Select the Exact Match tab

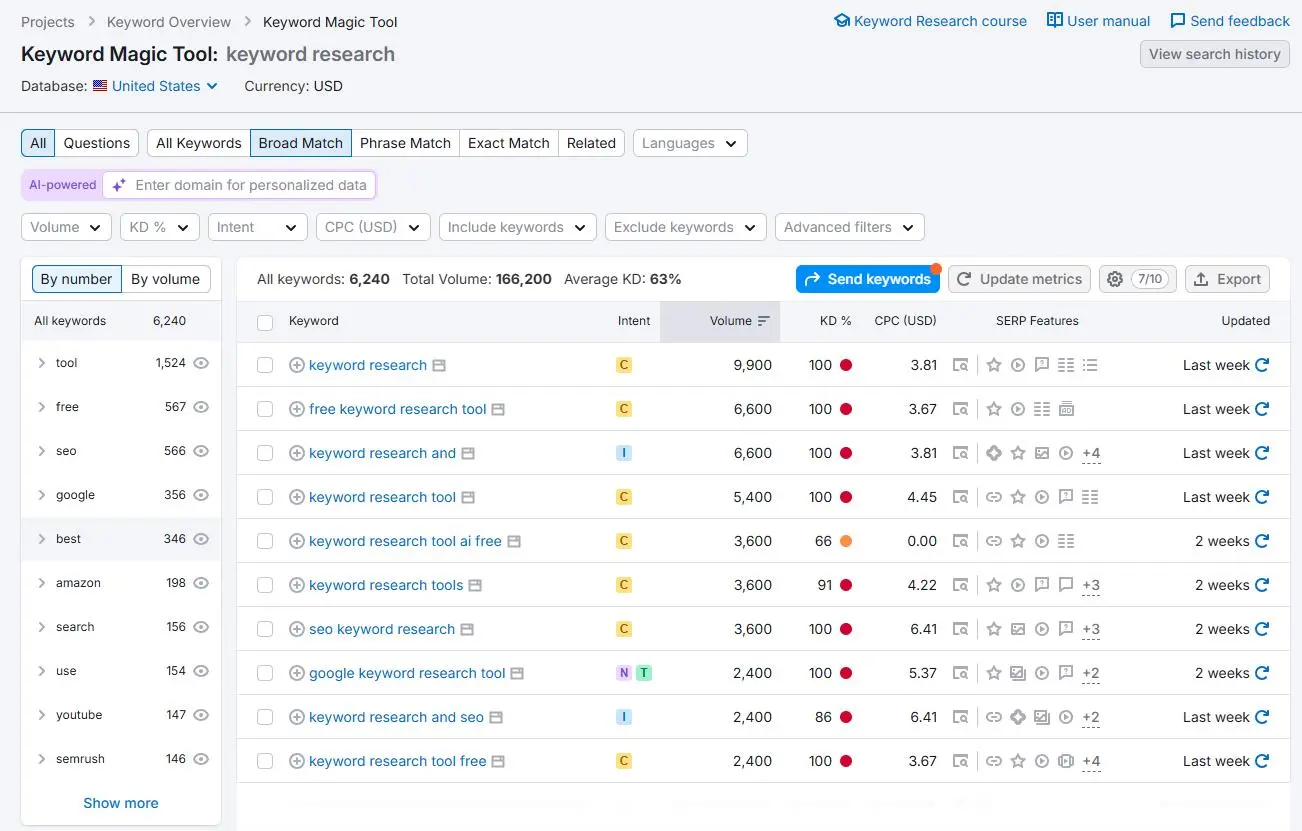point(509,143)
